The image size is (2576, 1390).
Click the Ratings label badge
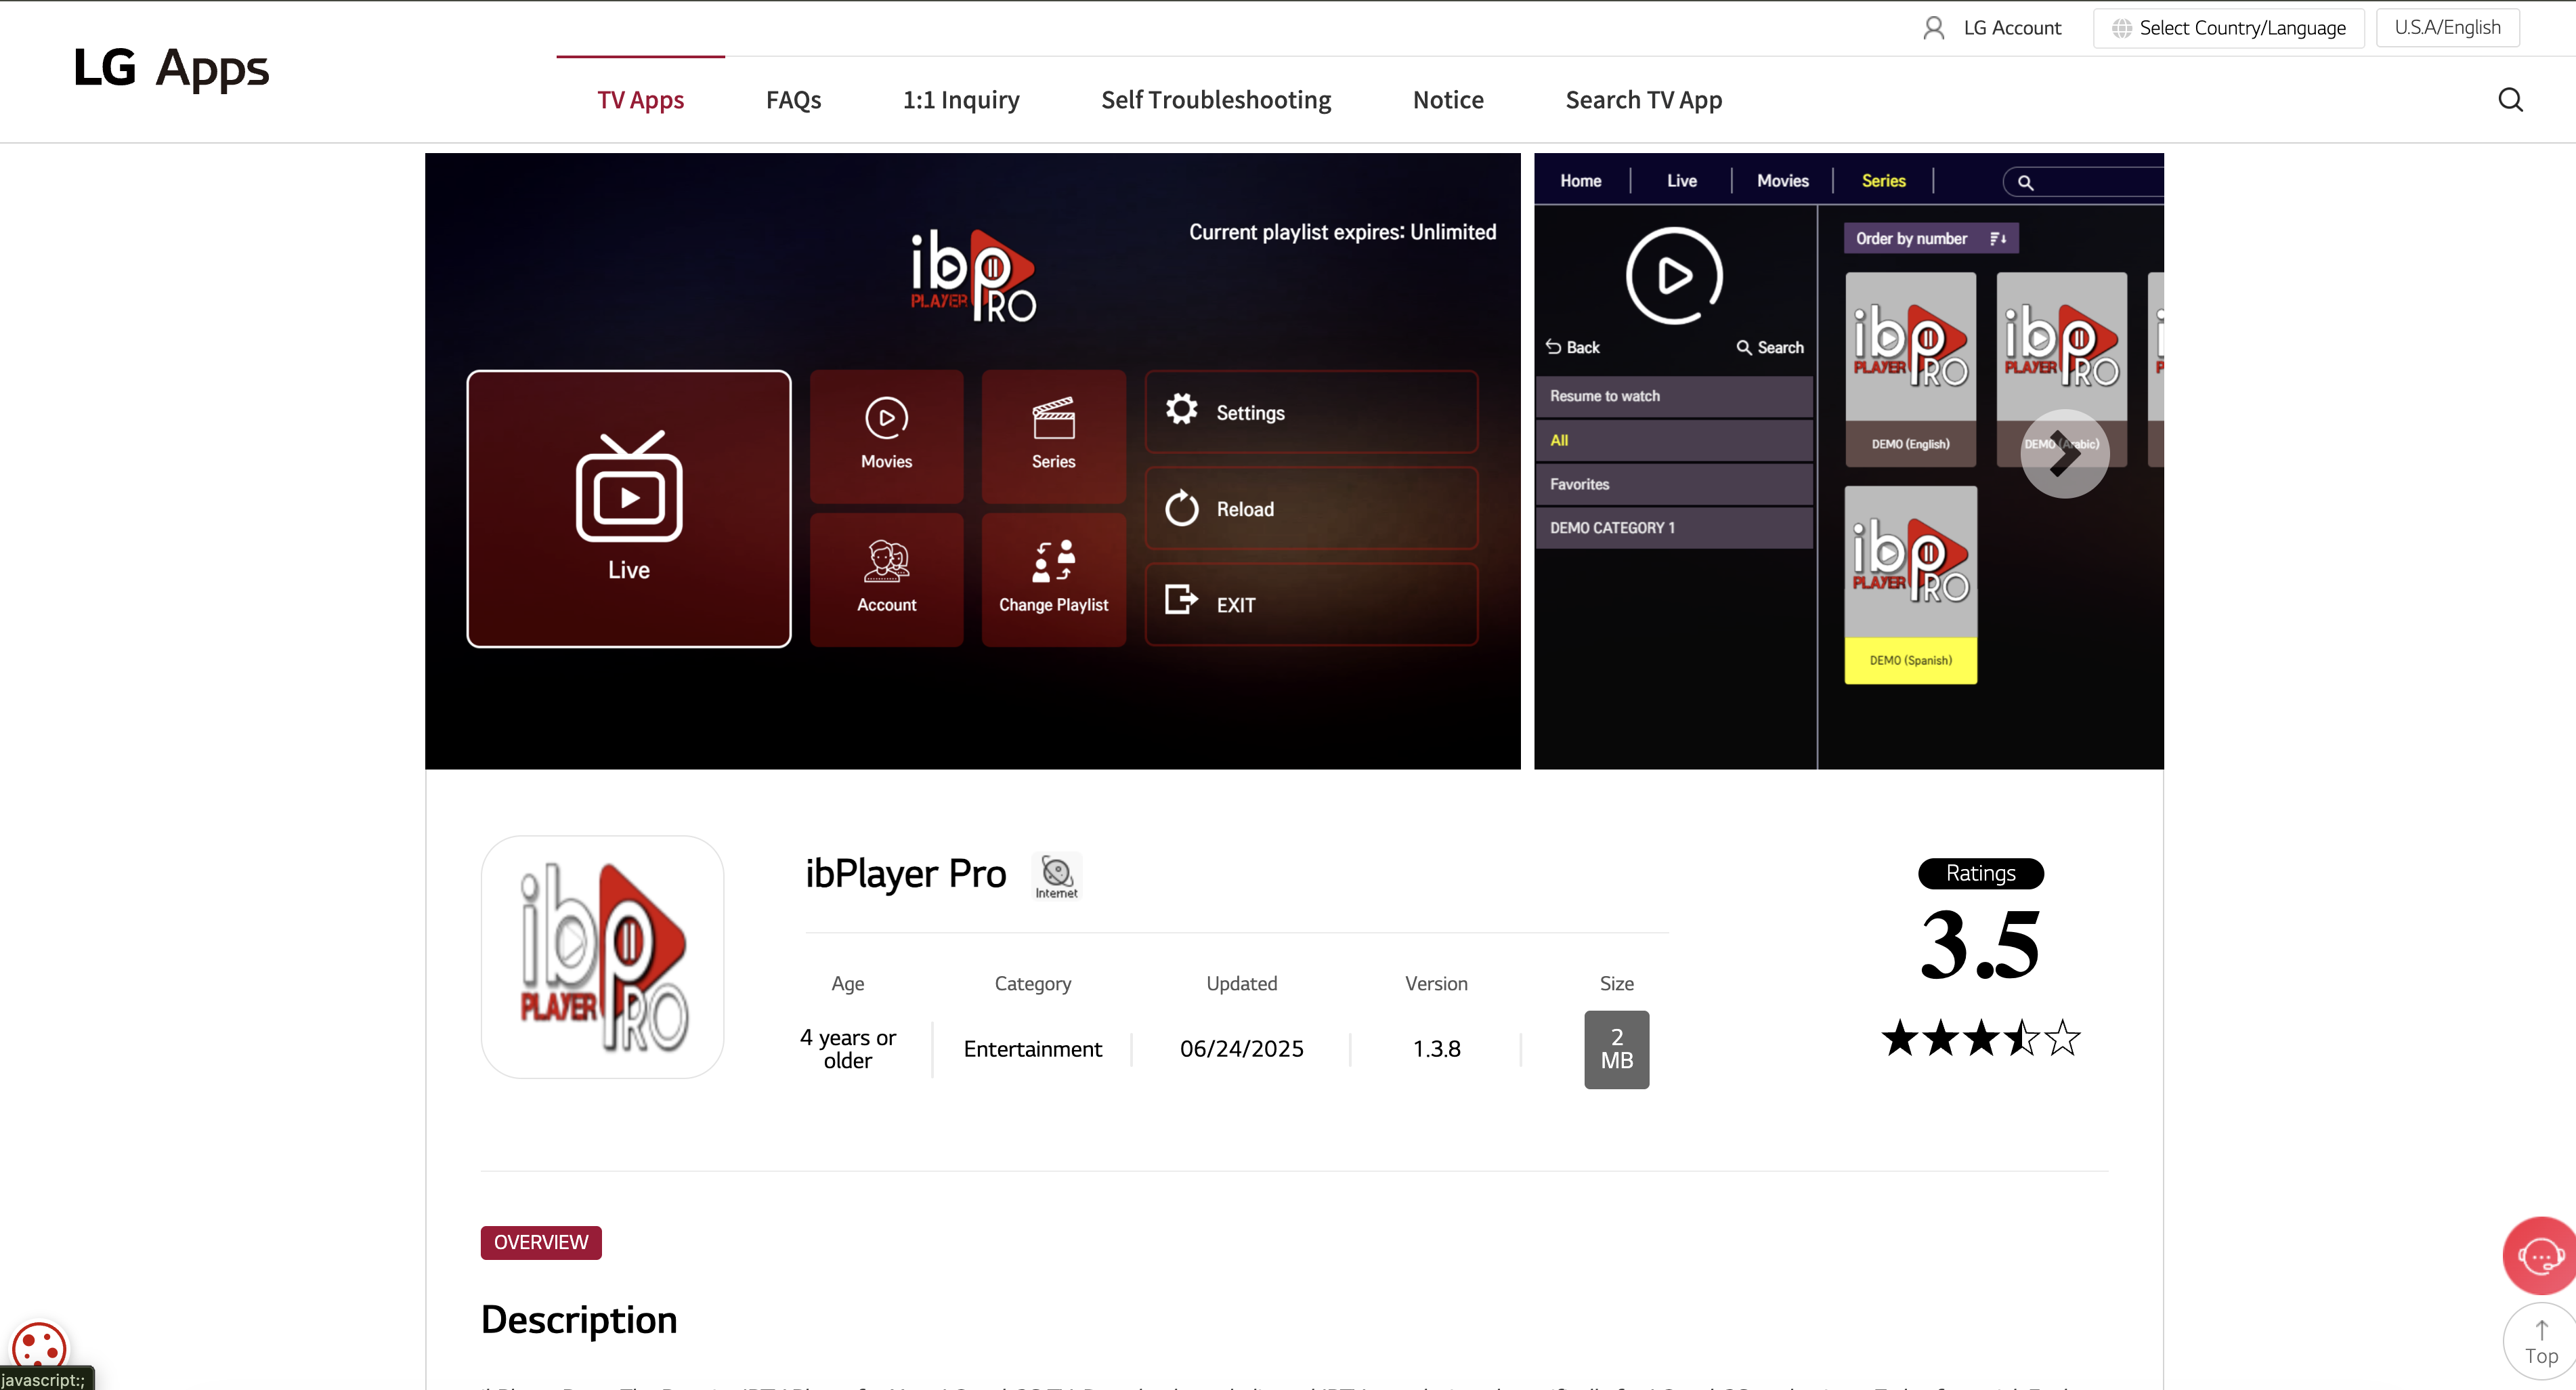(x=1980, y=873)
